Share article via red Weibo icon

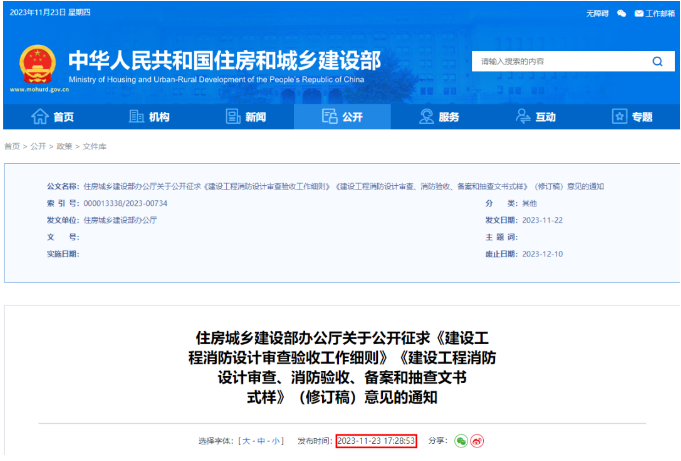(x=477, y=441)
